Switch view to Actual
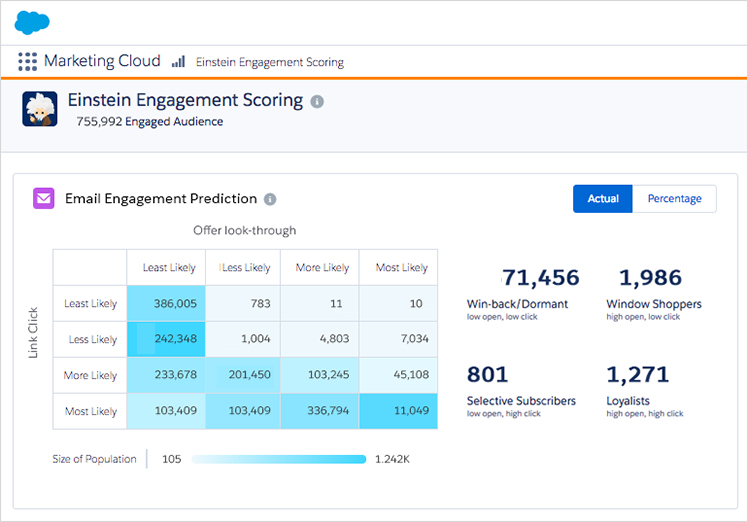This screenshot has height=522, width=748. (603, 198)
